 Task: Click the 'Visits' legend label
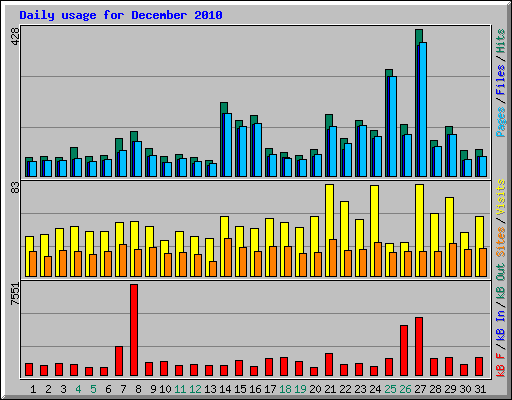(501, 198)
